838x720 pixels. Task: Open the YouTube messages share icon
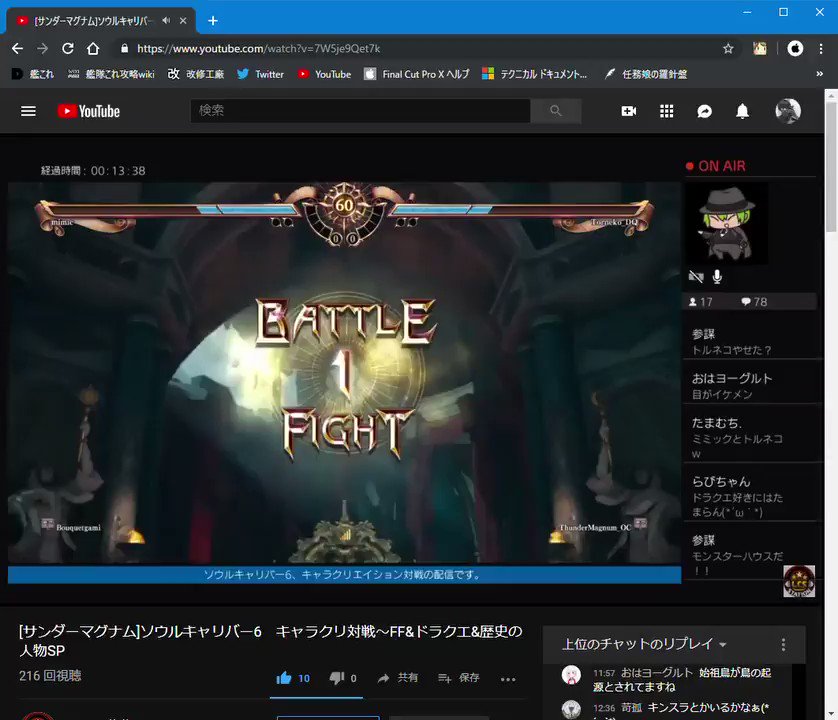click(x=704, y=111)
